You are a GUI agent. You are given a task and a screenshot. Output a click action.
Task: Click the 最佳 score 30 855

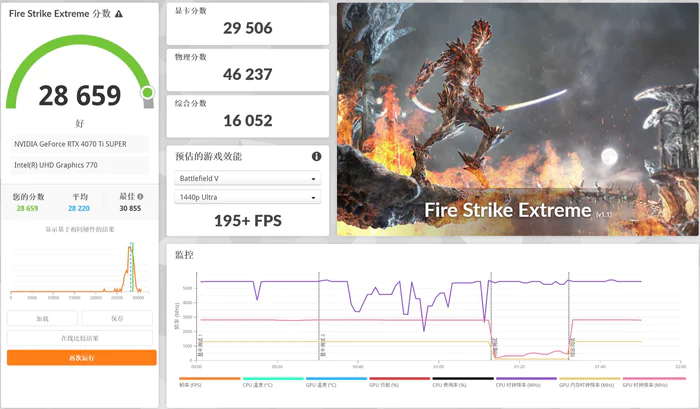130,208
